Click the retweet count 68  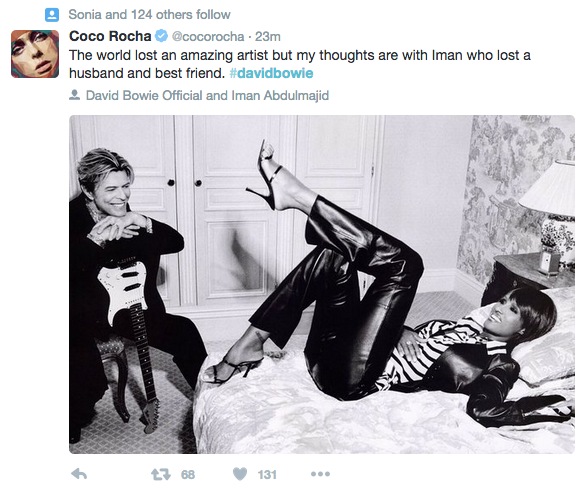point(188,474)
